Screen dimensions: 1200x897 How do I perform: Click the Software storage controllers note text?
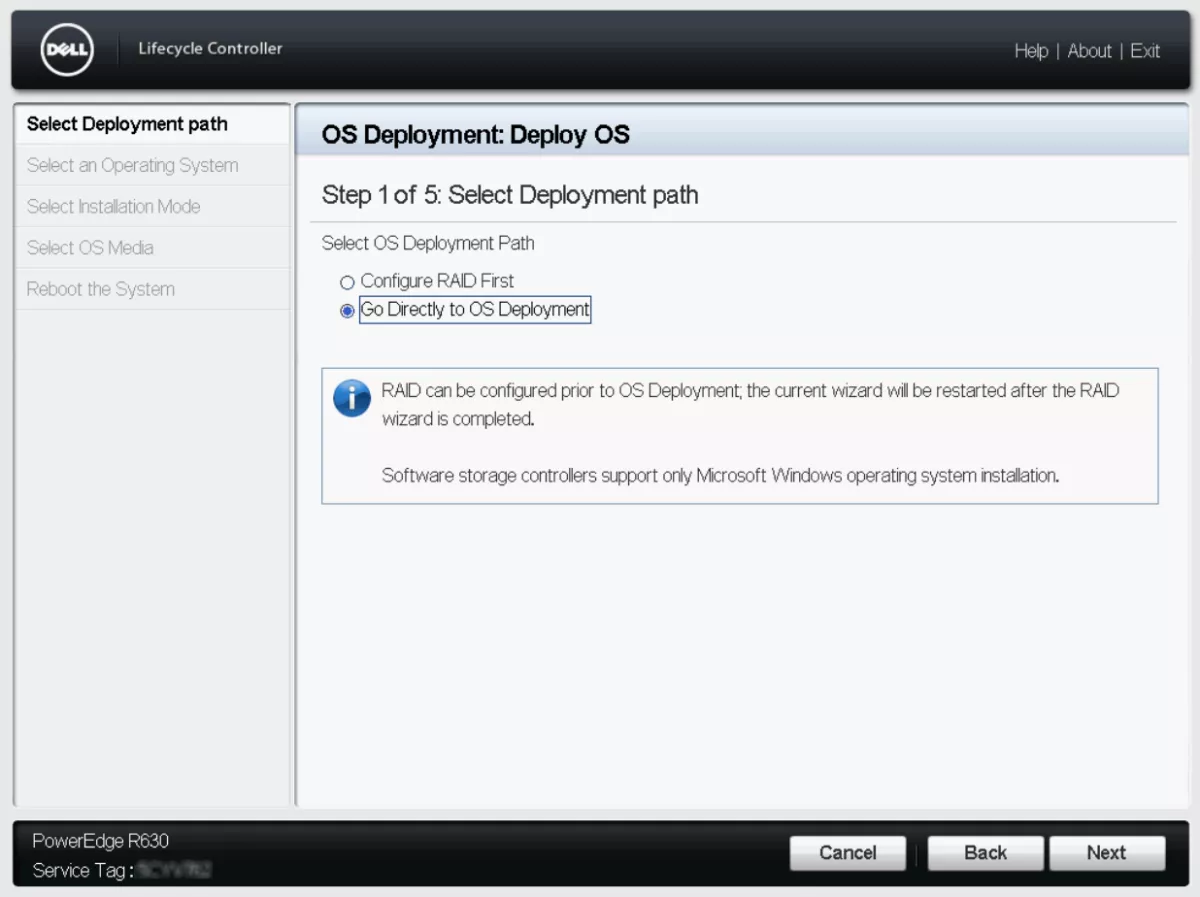click(x=720, y=476)
